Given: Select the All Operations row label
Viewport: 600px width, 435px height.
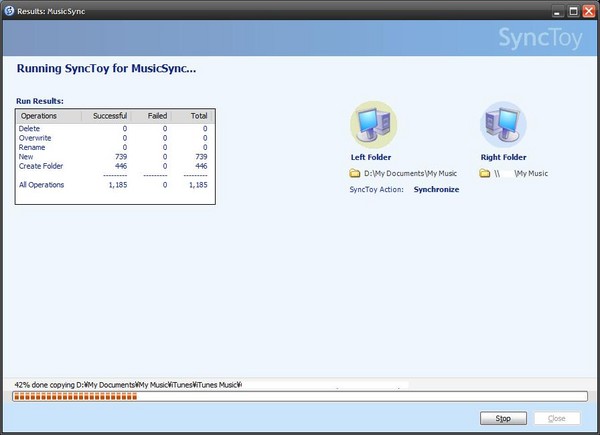Looking at the screenshot, I should (x=41, y=185).
